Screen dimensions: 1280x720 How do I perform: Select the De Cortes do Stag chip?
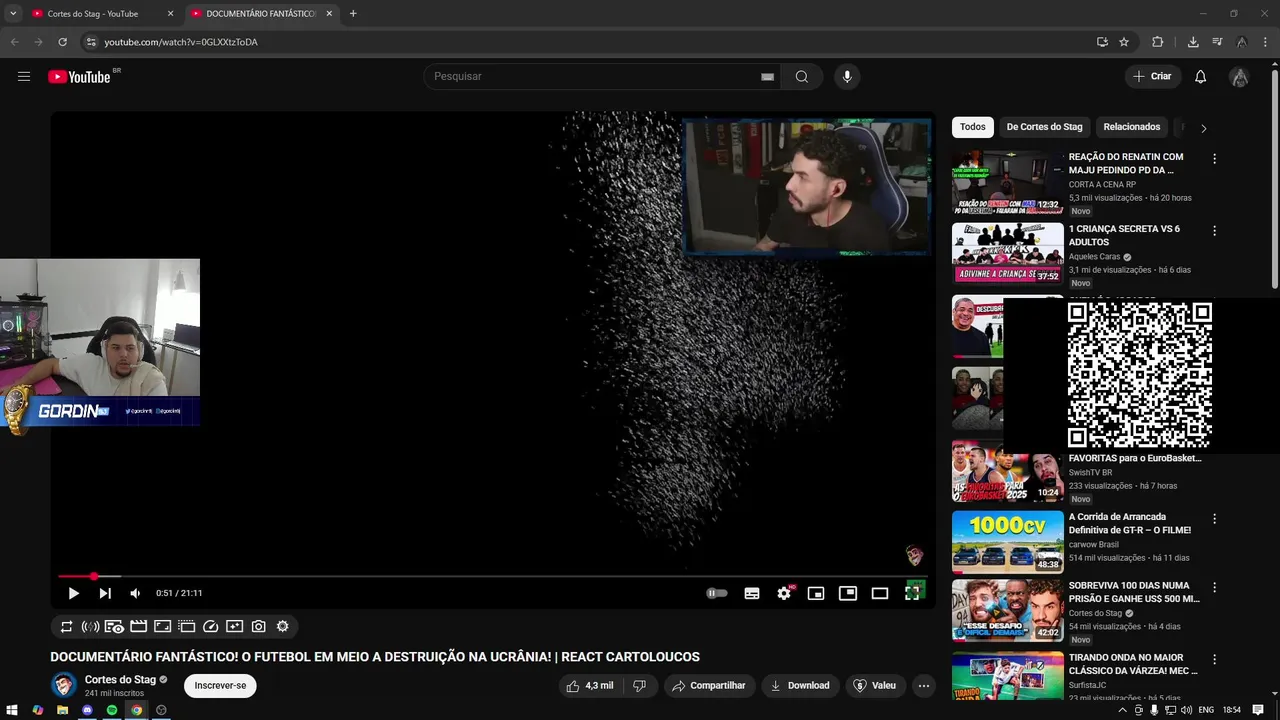tap(1044, 127)
